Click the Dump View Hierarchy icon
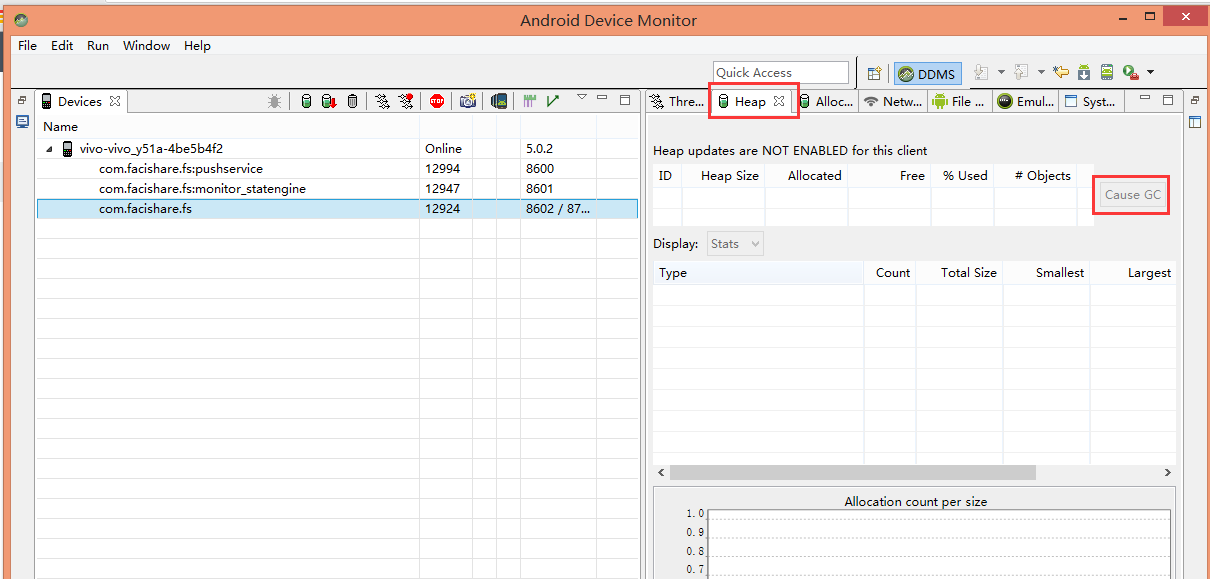The height and width of the screenshot is (579, 1210). tap(499, 101)
